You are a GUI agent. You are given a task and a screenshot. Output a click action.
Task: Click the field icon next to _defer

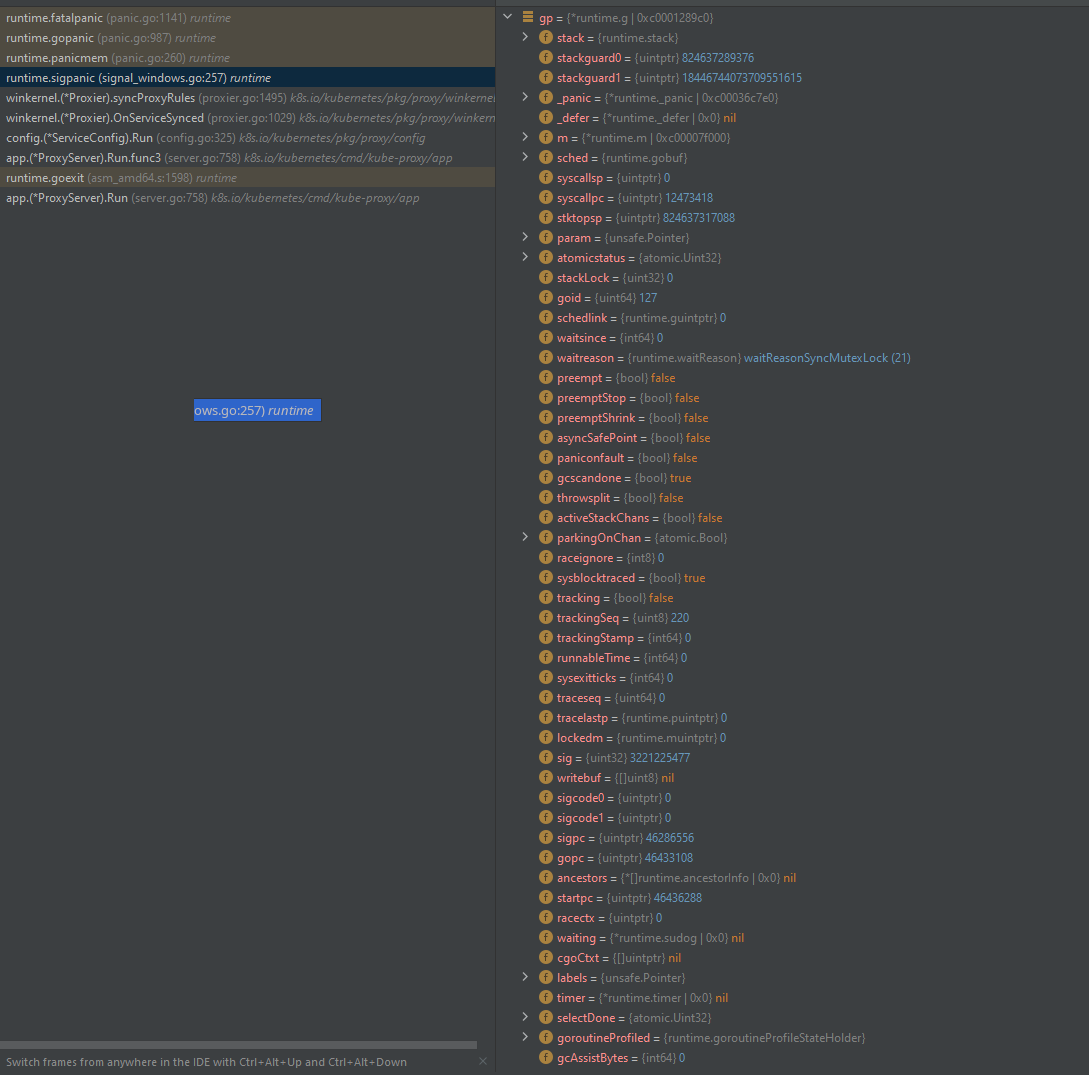[546, 117]
